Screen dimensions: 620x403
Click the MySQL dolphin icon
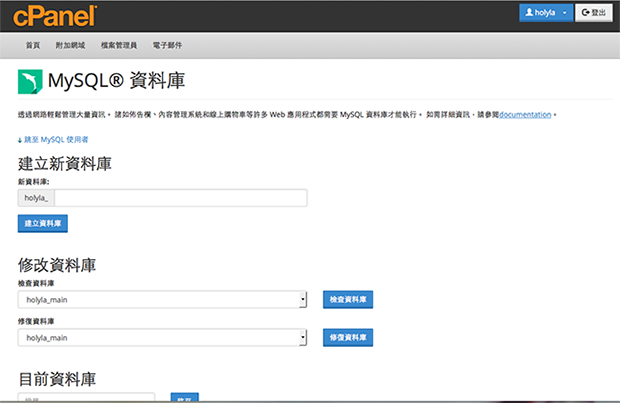[x=30, y=81]
